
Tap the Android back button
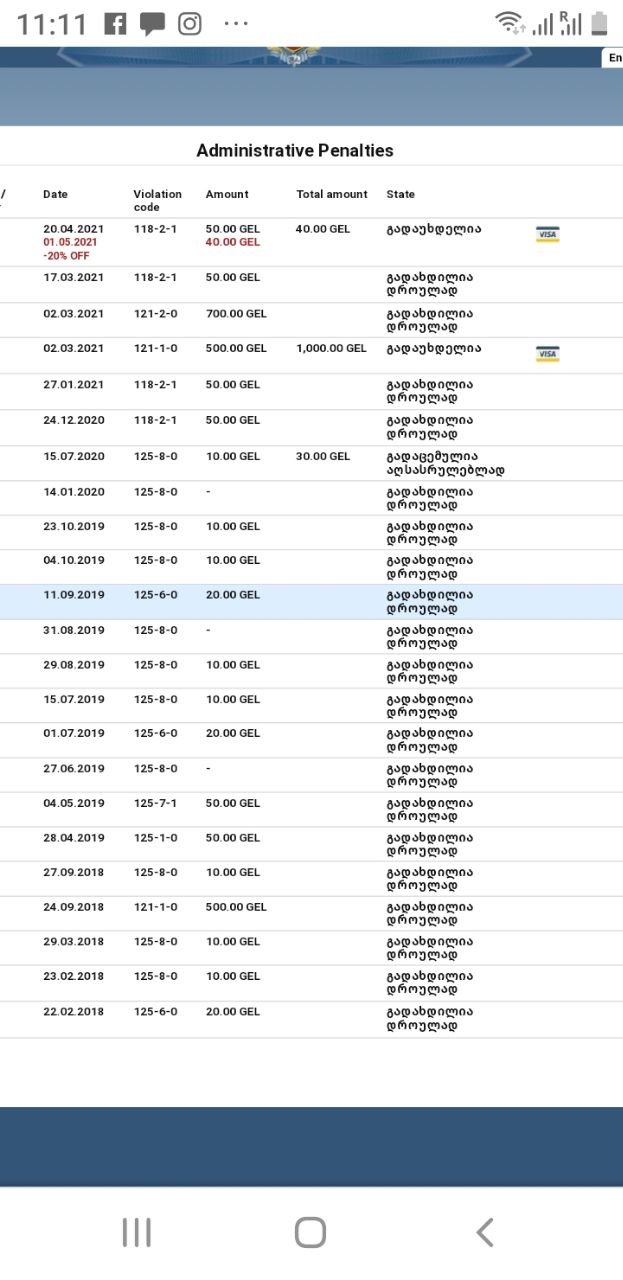click(485, 1232)
